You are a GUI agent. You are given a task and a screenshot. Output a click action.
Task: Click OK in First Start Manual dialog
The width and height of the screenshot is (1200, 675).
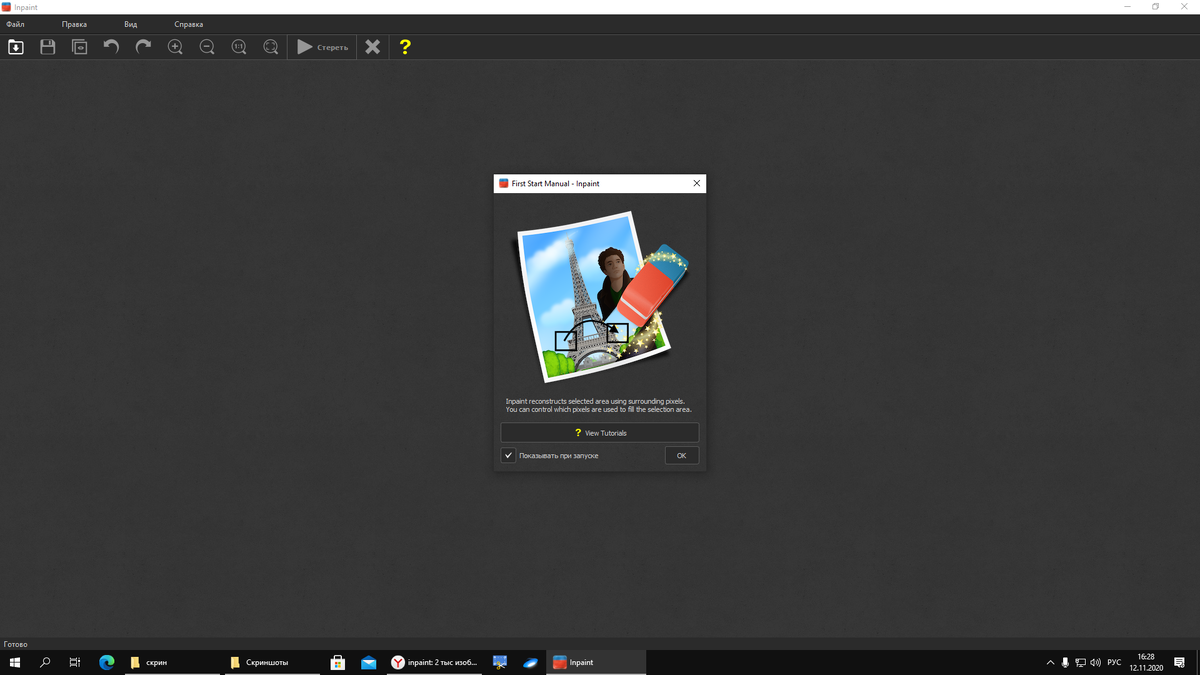[x=681, y=455]
